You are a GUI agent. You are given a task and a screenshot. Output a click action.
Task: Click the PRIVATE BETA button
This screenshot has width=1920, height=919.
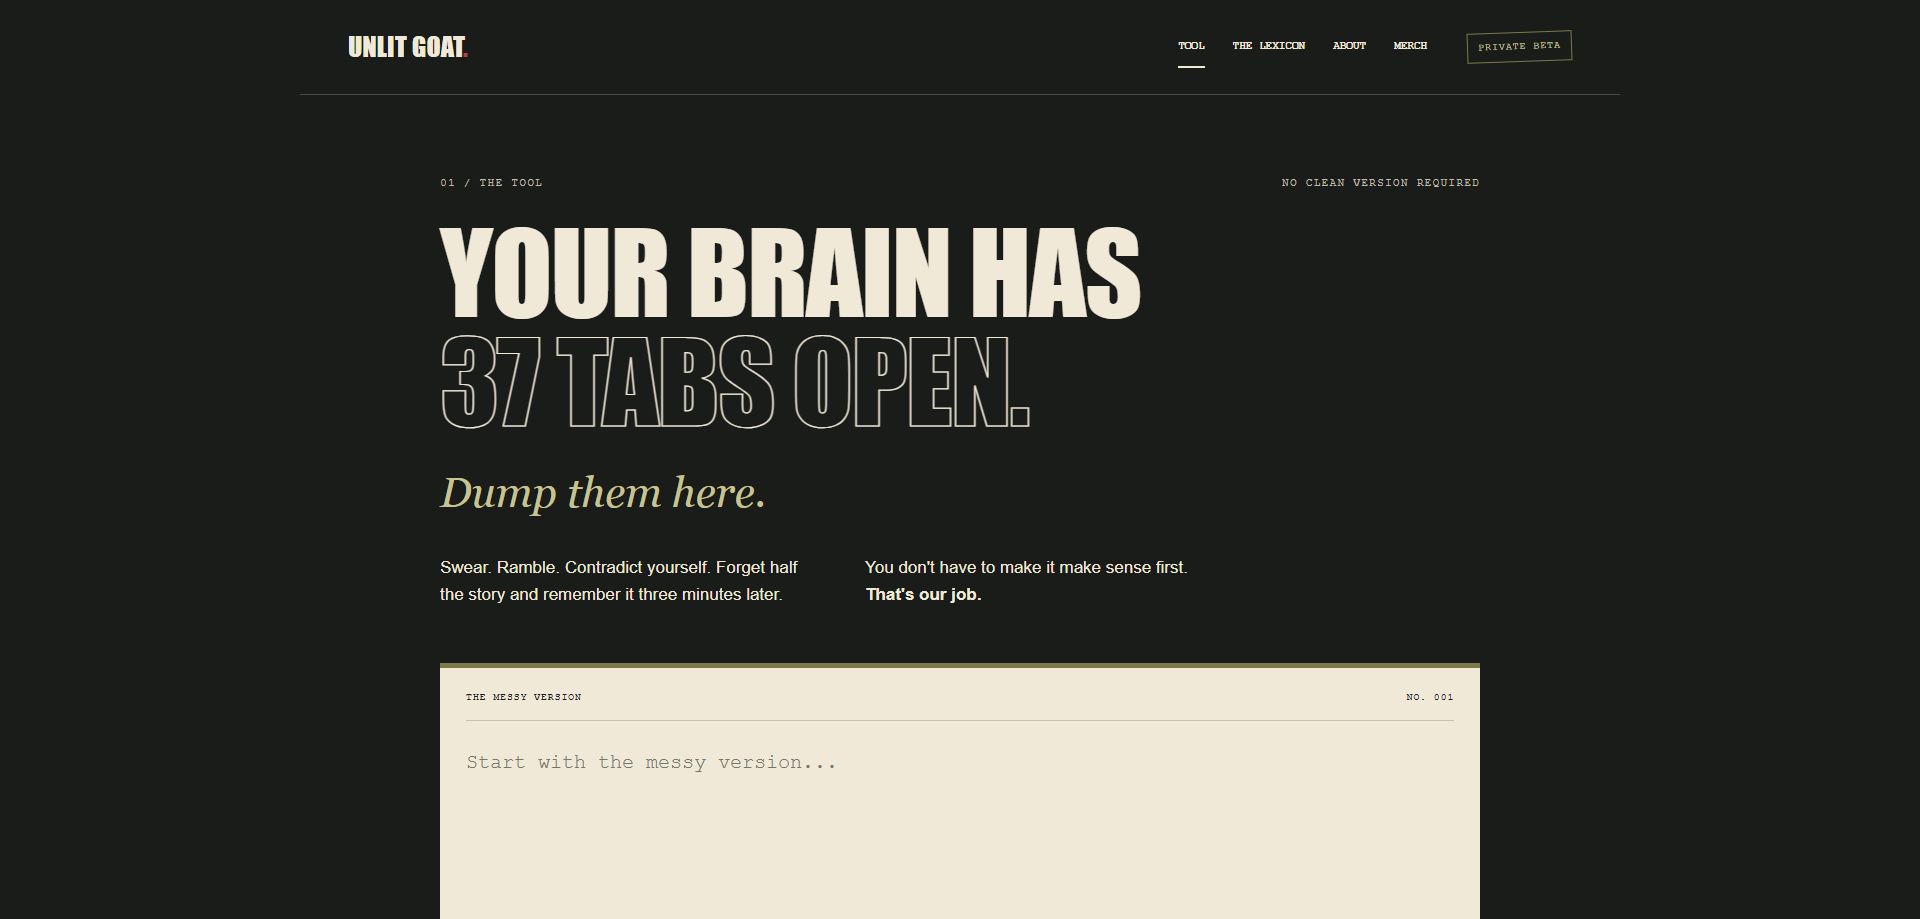click(1519, 47)
